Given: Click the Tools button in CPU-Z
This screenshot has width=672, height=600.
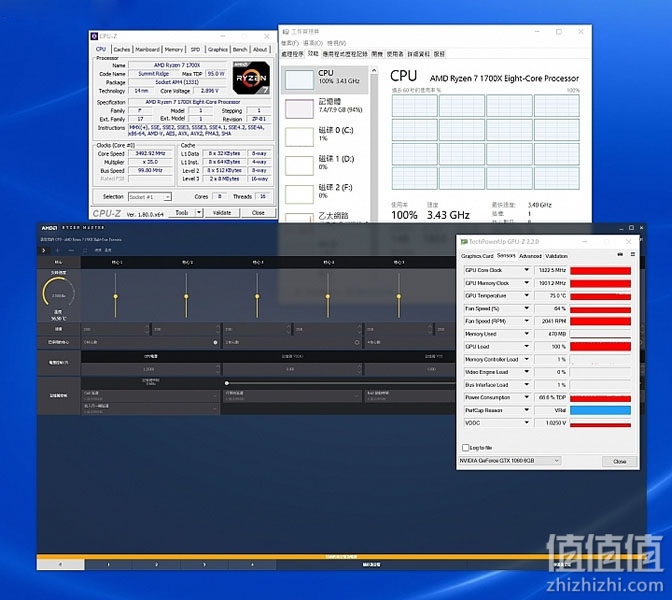Looking at the screenshot, I should (x=182, y=213).
